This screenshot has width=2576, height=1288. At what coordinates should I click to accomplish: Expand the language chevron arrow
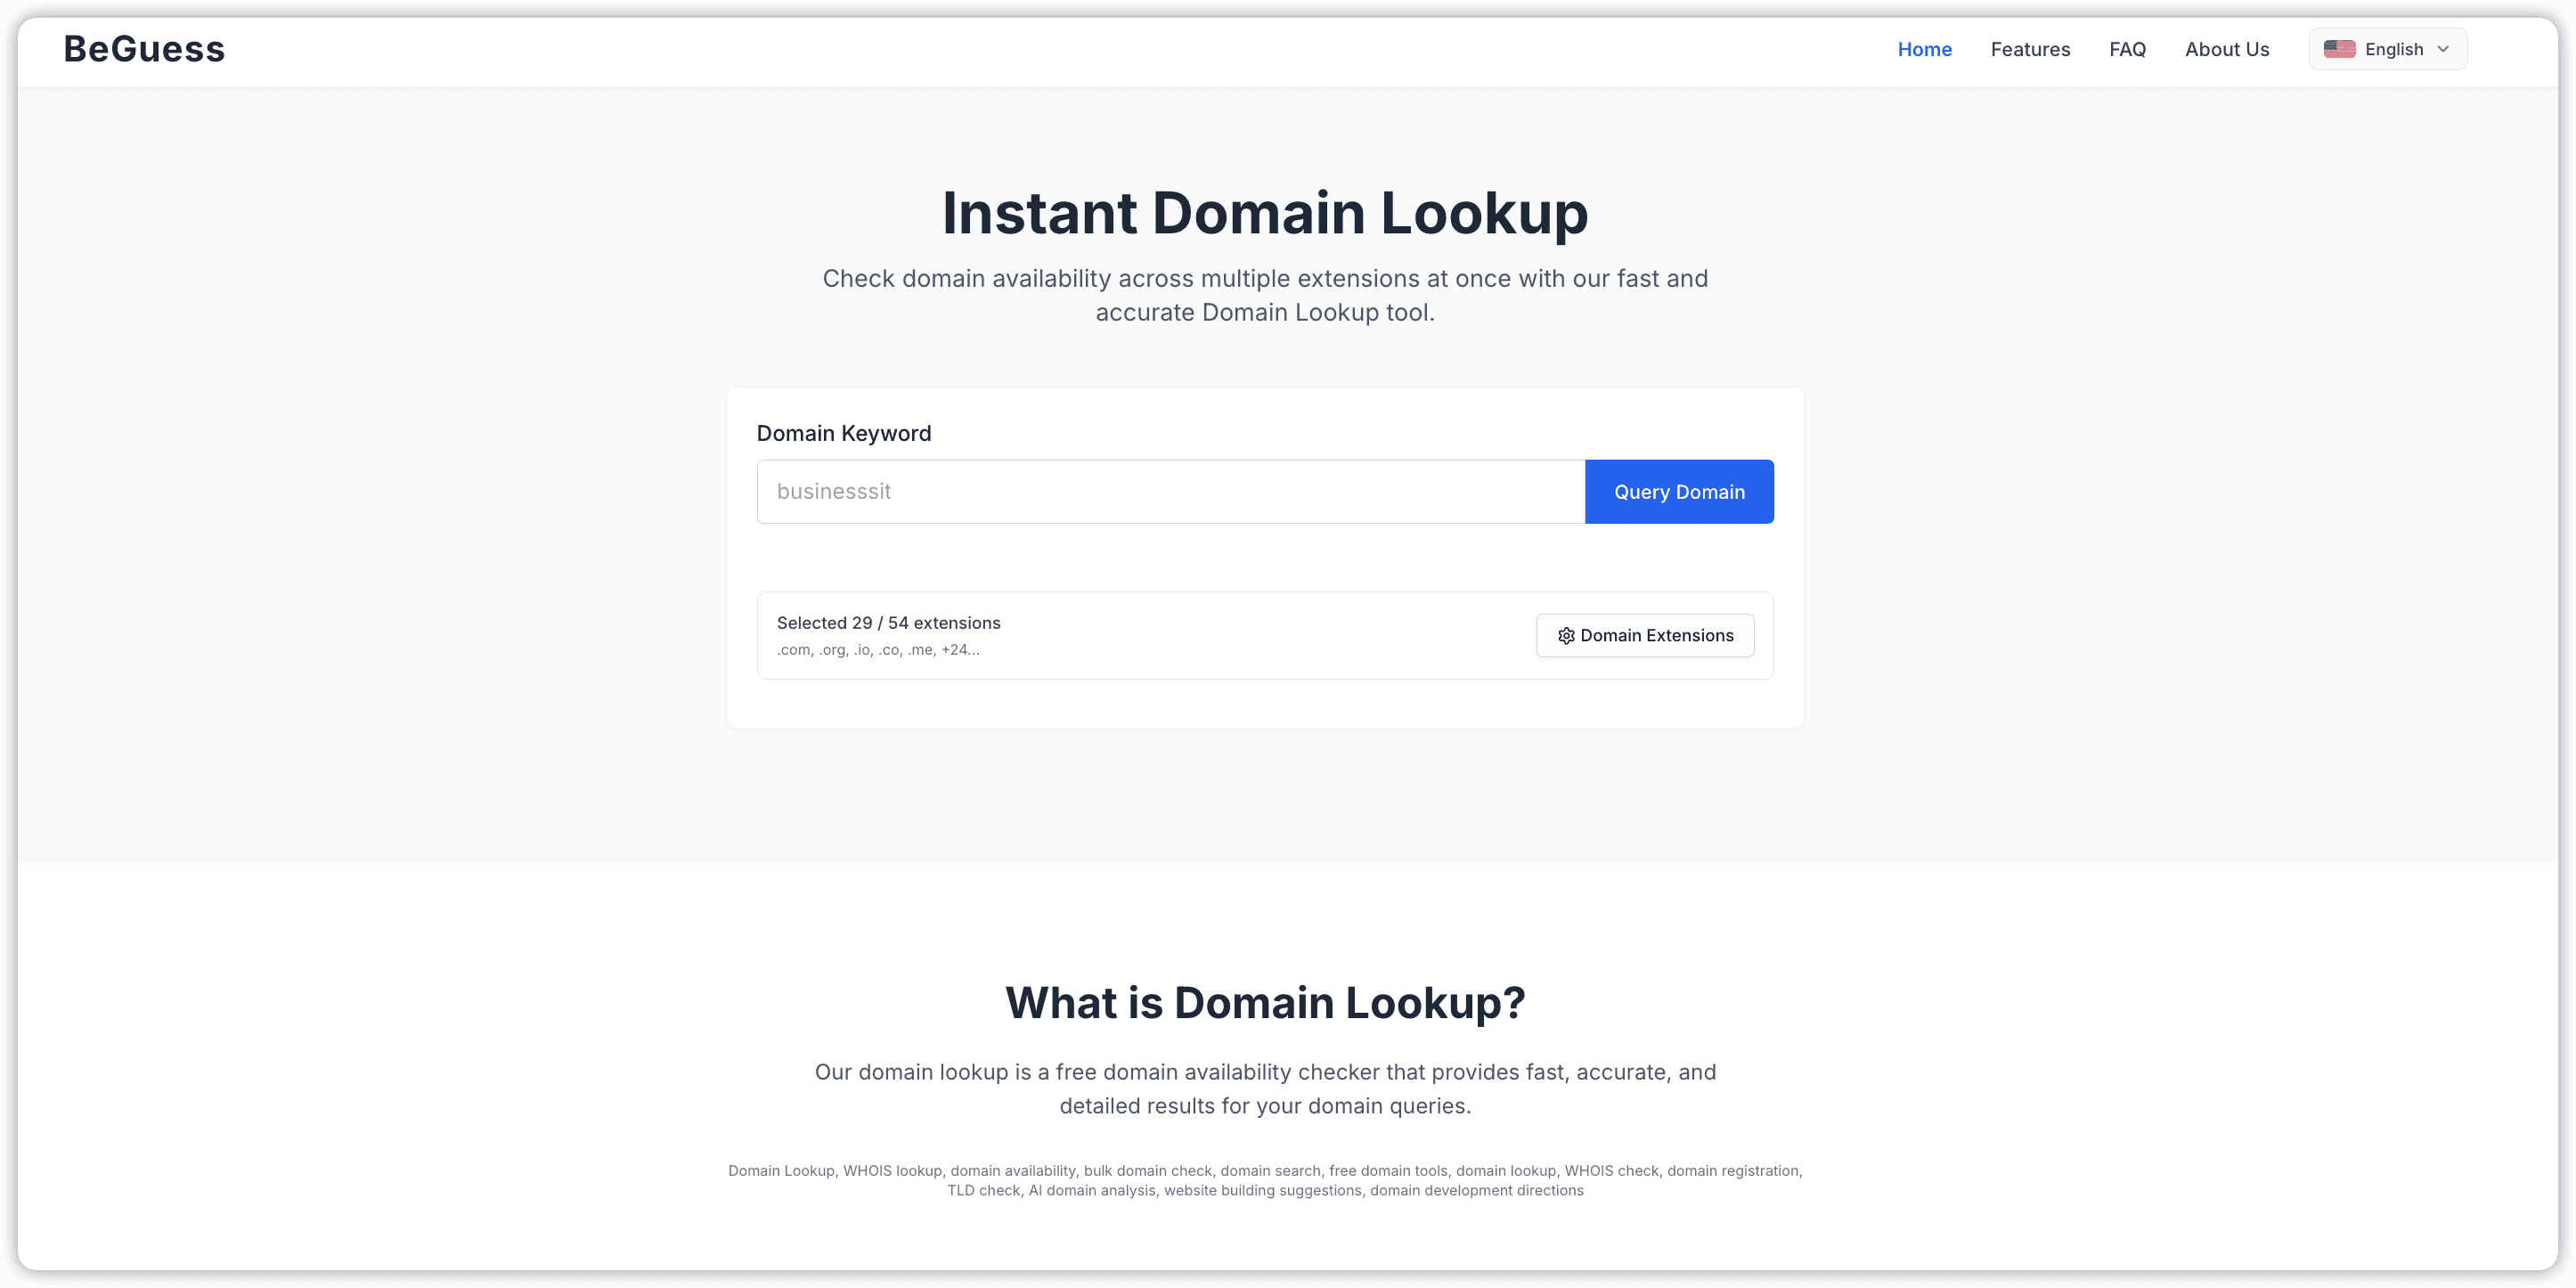point(2443,49)
